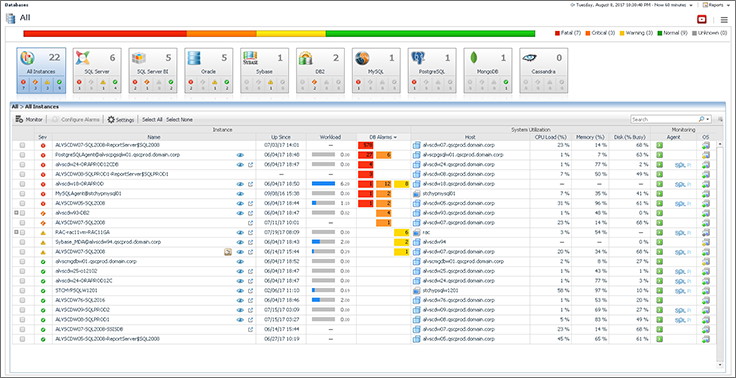Viewport: 736px width, 378px height.
Task: Click the Select All button
Action: point(152,120)
